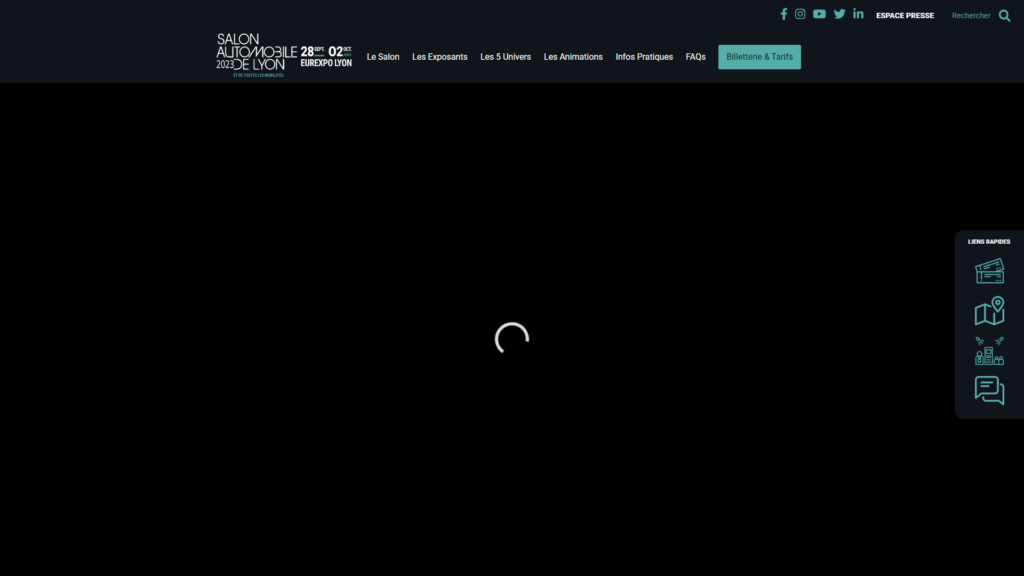Click into the Rechercher search field
The height and width of the screenshot is (576, 1024).
[x=970, y=15]
